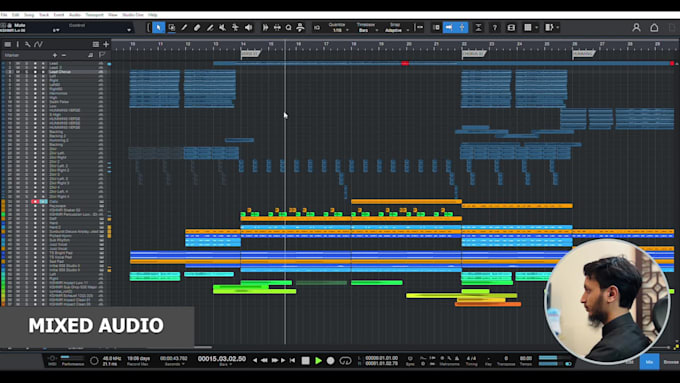Click Return to Zero button
Viewport: 680px width, 383px height.
(292, 360)
